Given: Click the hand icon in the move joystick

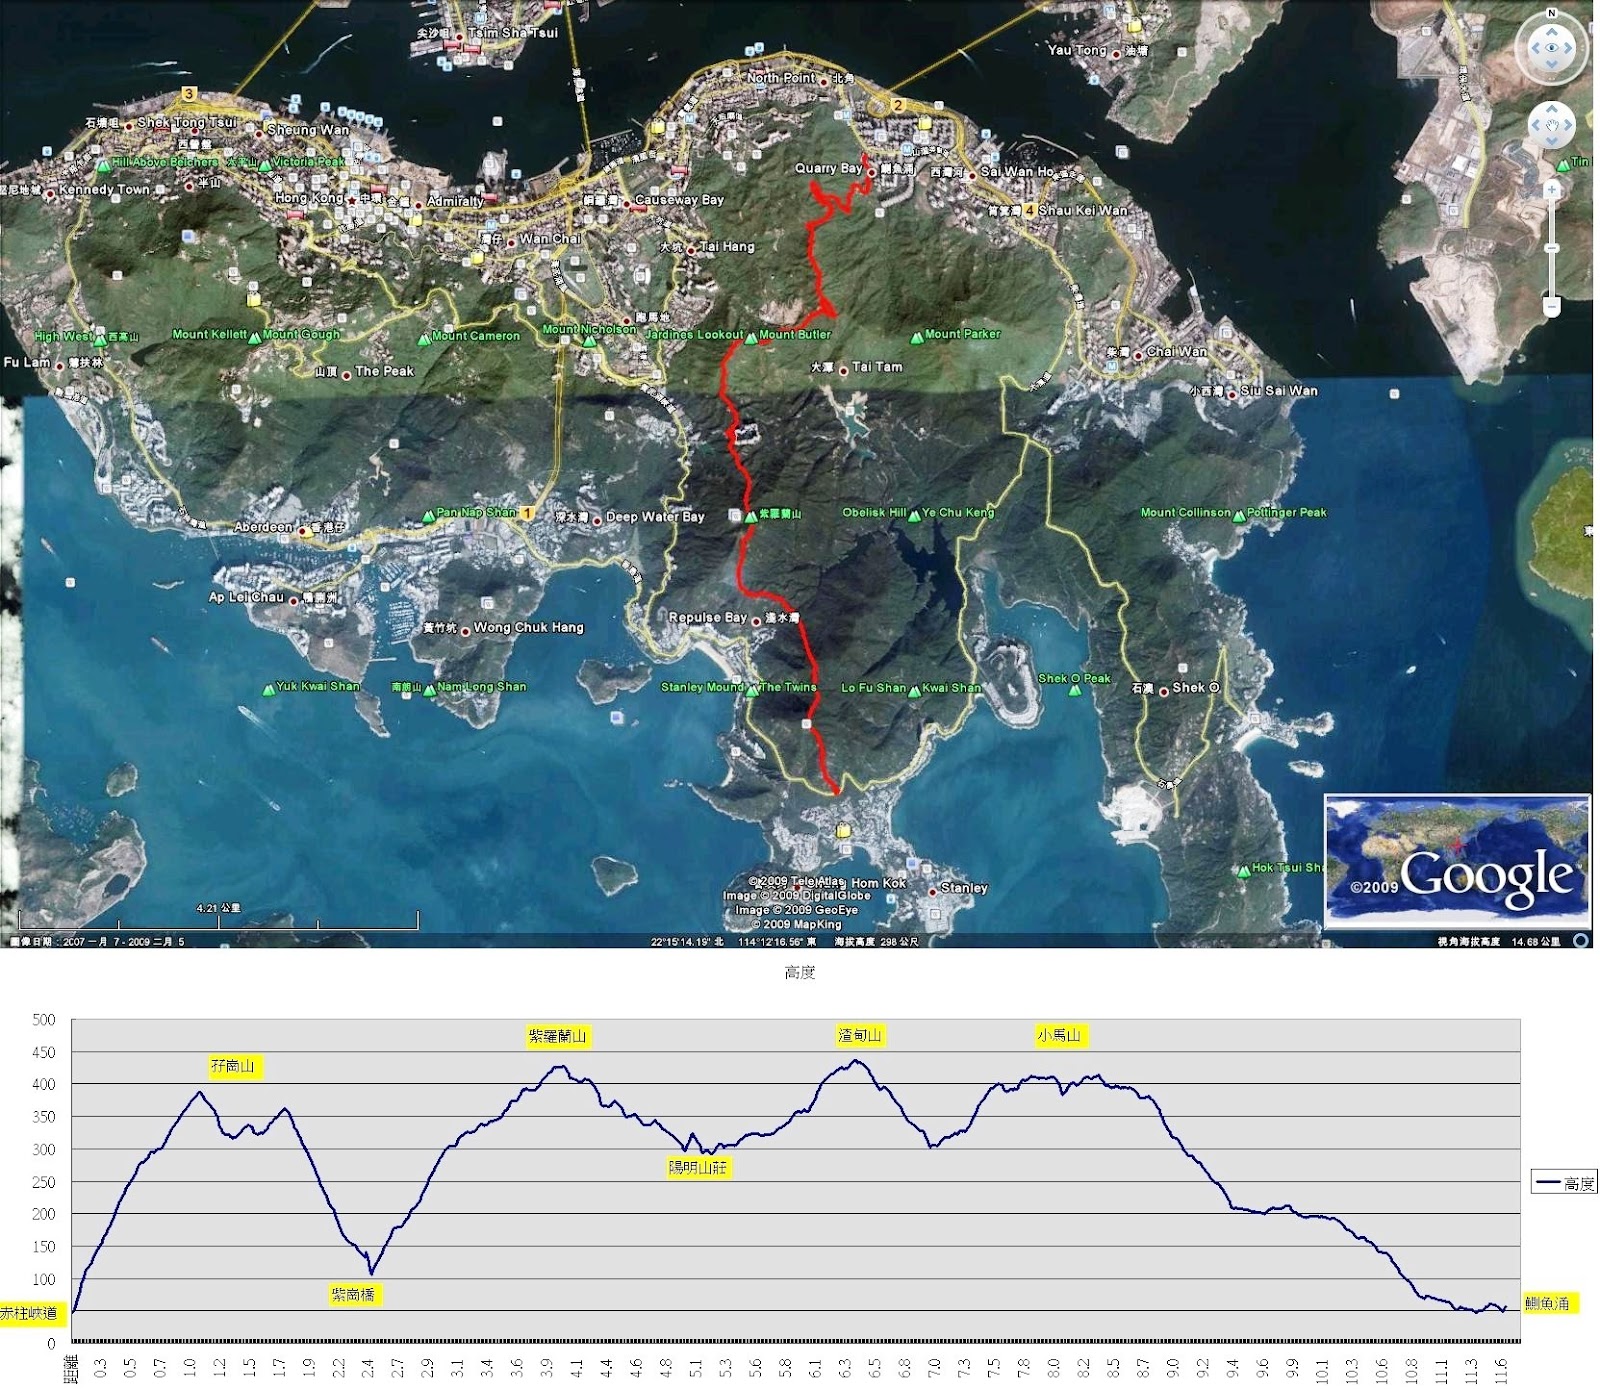Looking at the screenshot, I should click(x=1552, y=125).
